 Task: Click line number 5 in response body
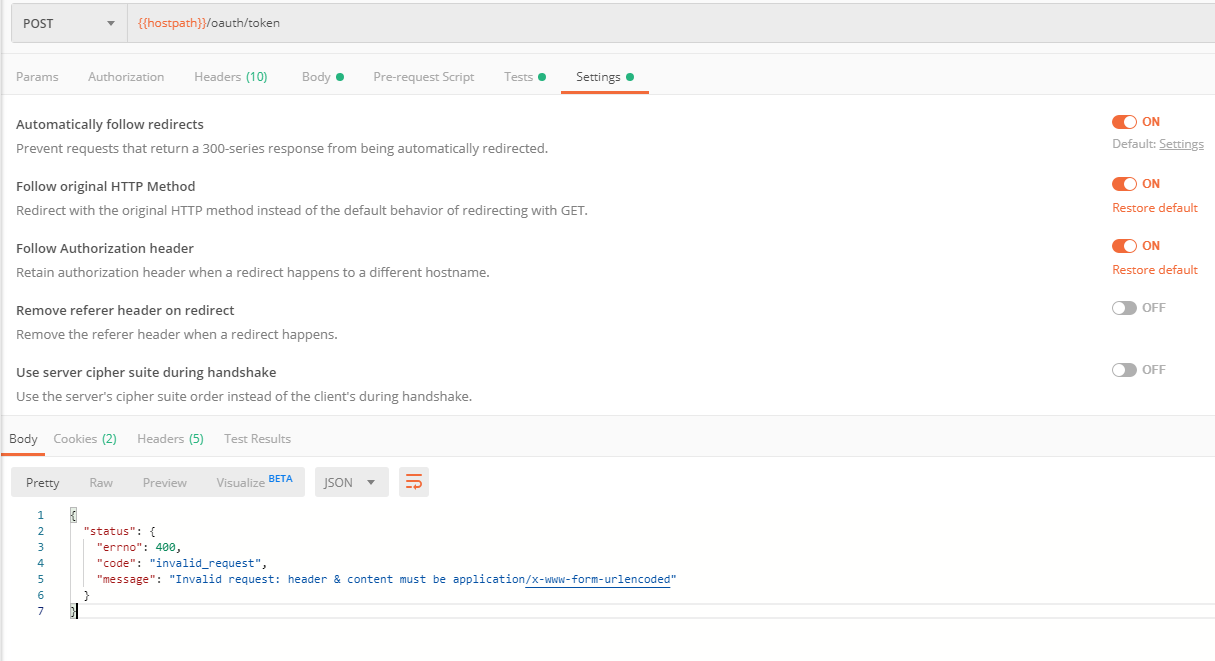pos(40,579)
